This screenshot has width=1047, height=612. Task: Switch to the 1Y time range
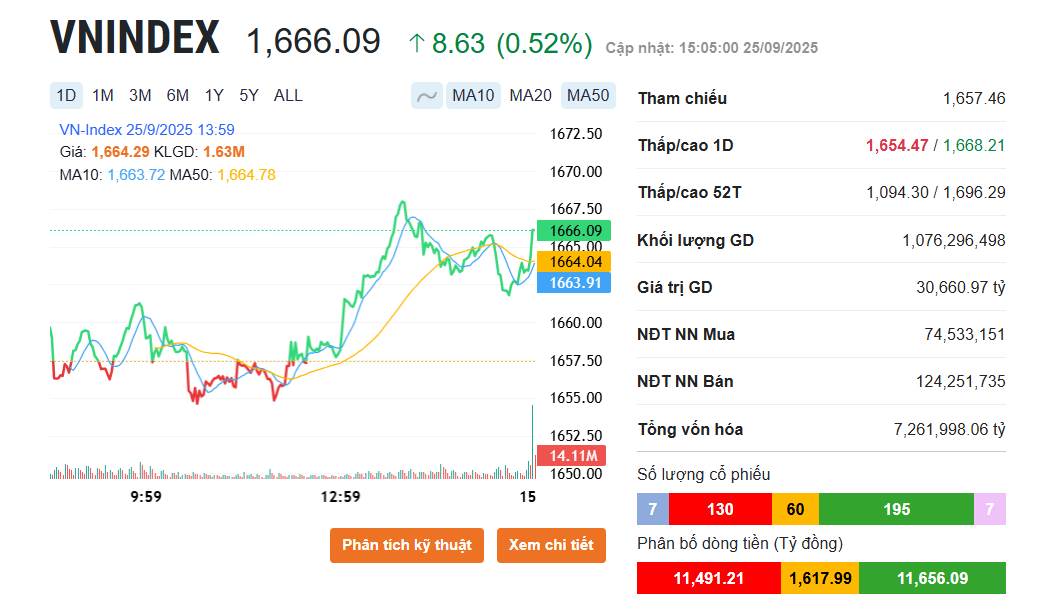coord(214,95)
